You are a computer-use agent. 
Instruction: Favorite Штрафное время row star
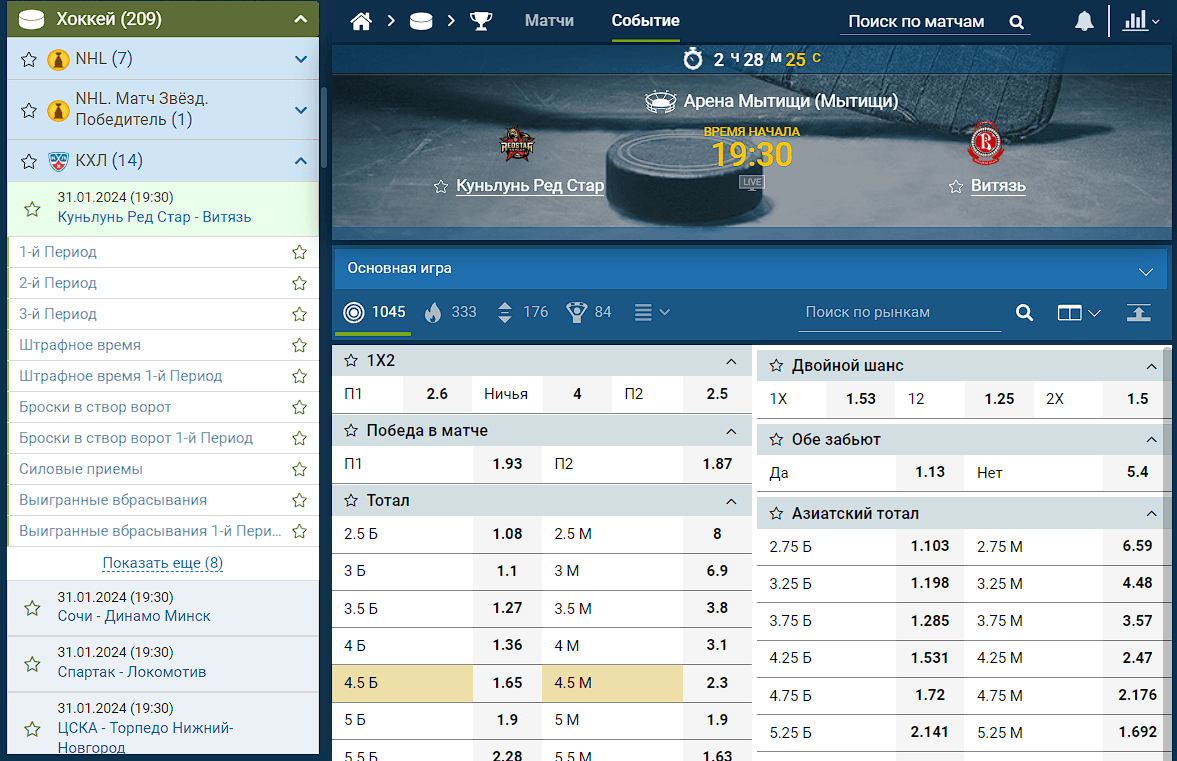[x=300, y=345]
